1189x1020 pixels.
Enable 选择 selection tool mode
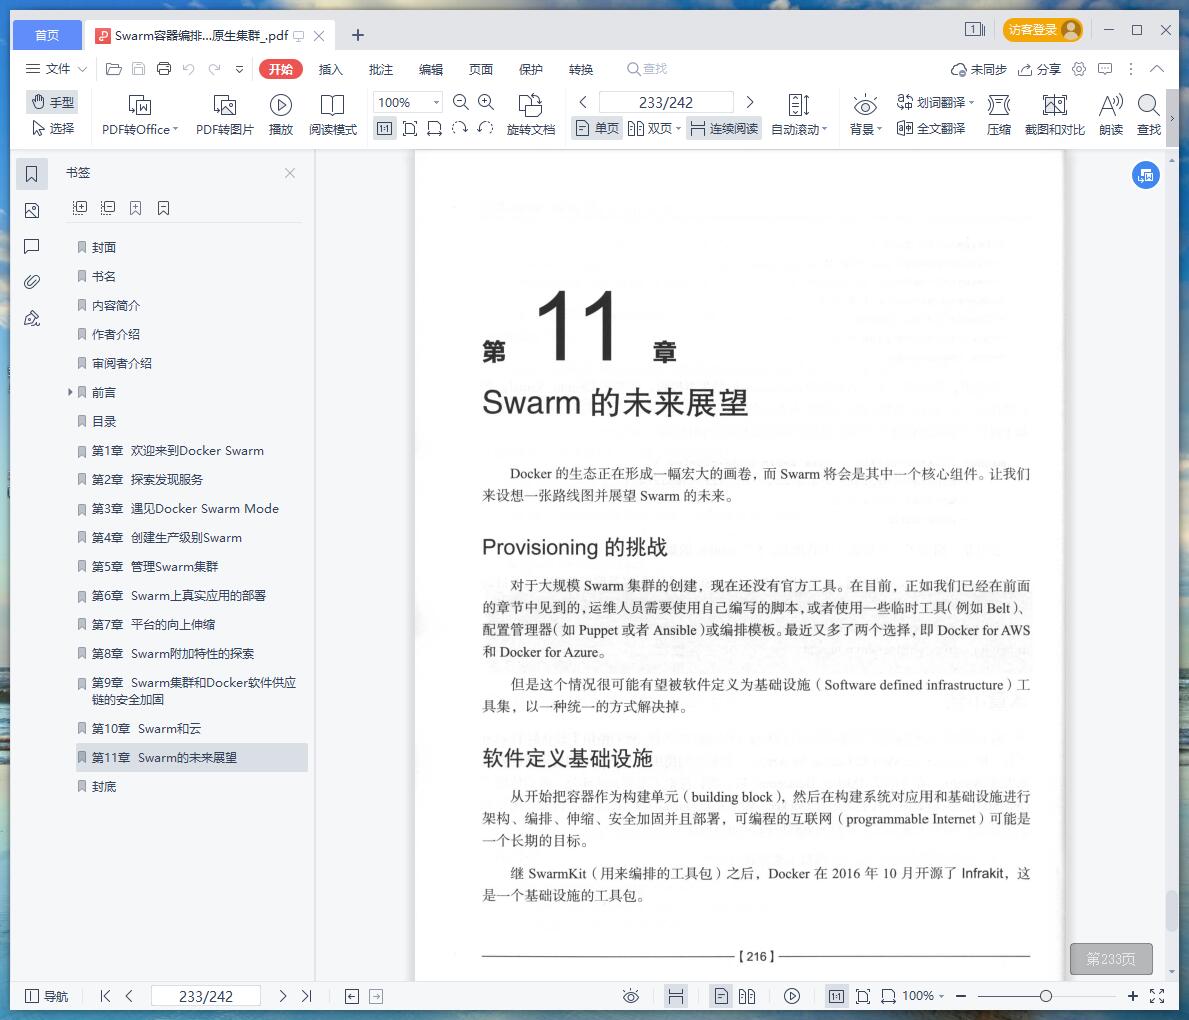pos(52,128)
